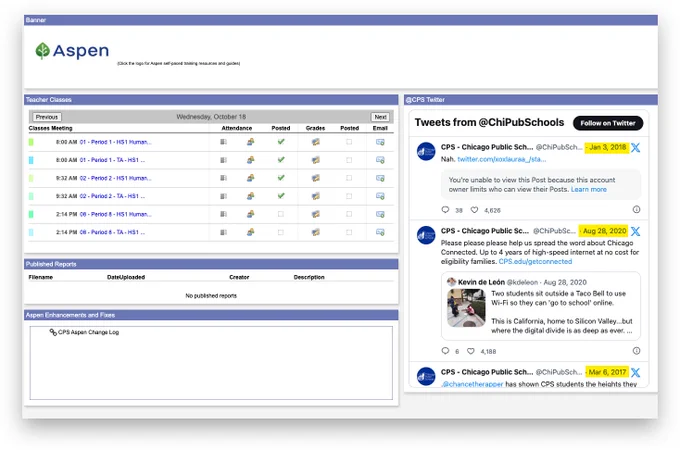Screen dimensions: 680x450
Task: Open the Kevin de León tweet photo thumbnail
Action: [x=466, y=308]
